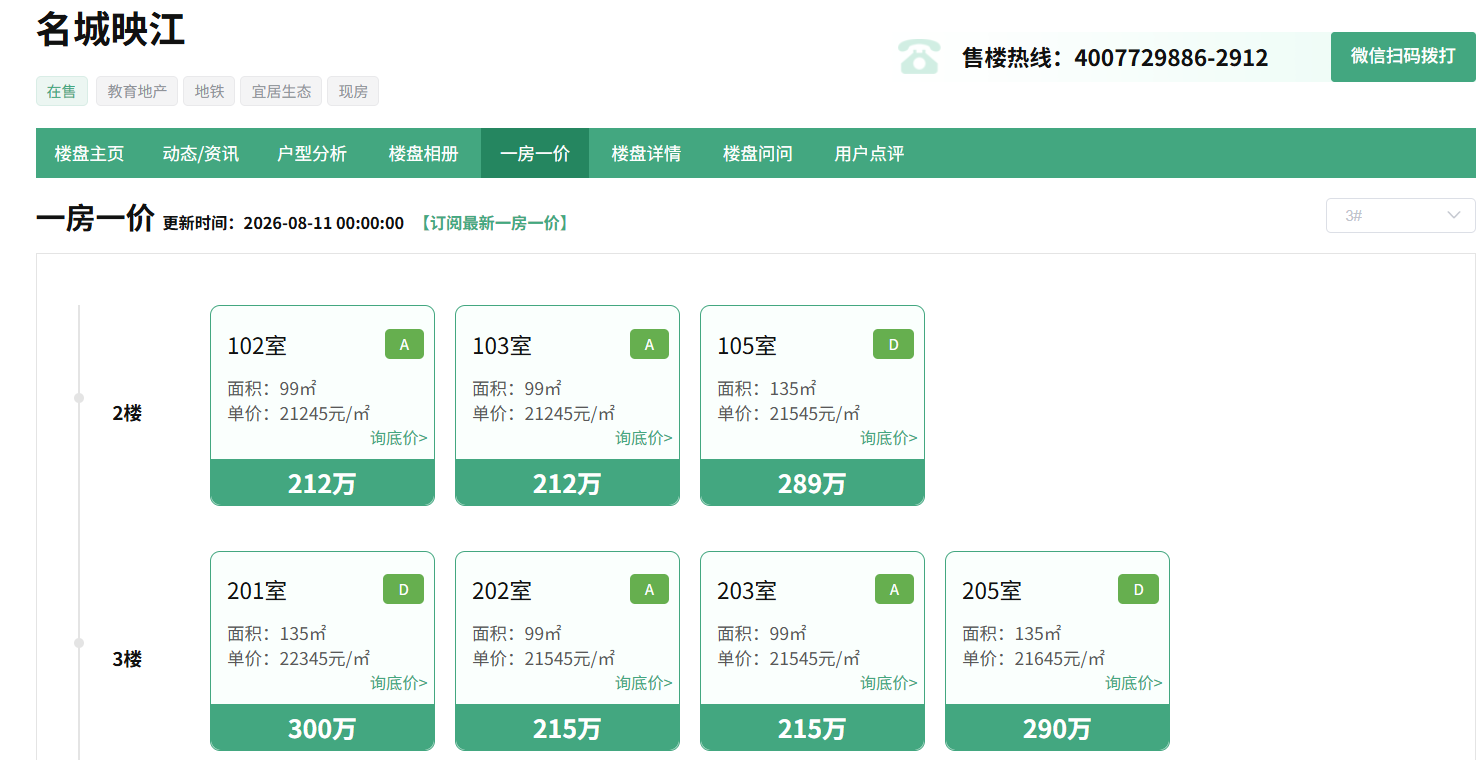This screenshot has height=760, width=1480.
Task: Click the 203室 room title
Action: click(x=747, y=591)
